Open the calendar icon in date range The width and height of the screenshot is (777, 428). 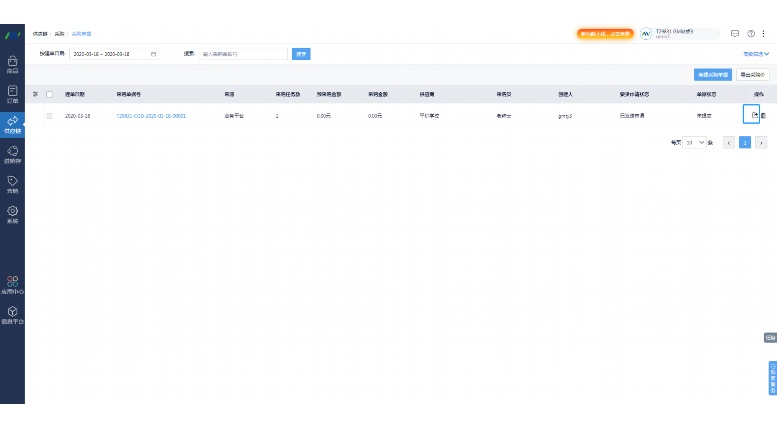click(x=153, y=54)
